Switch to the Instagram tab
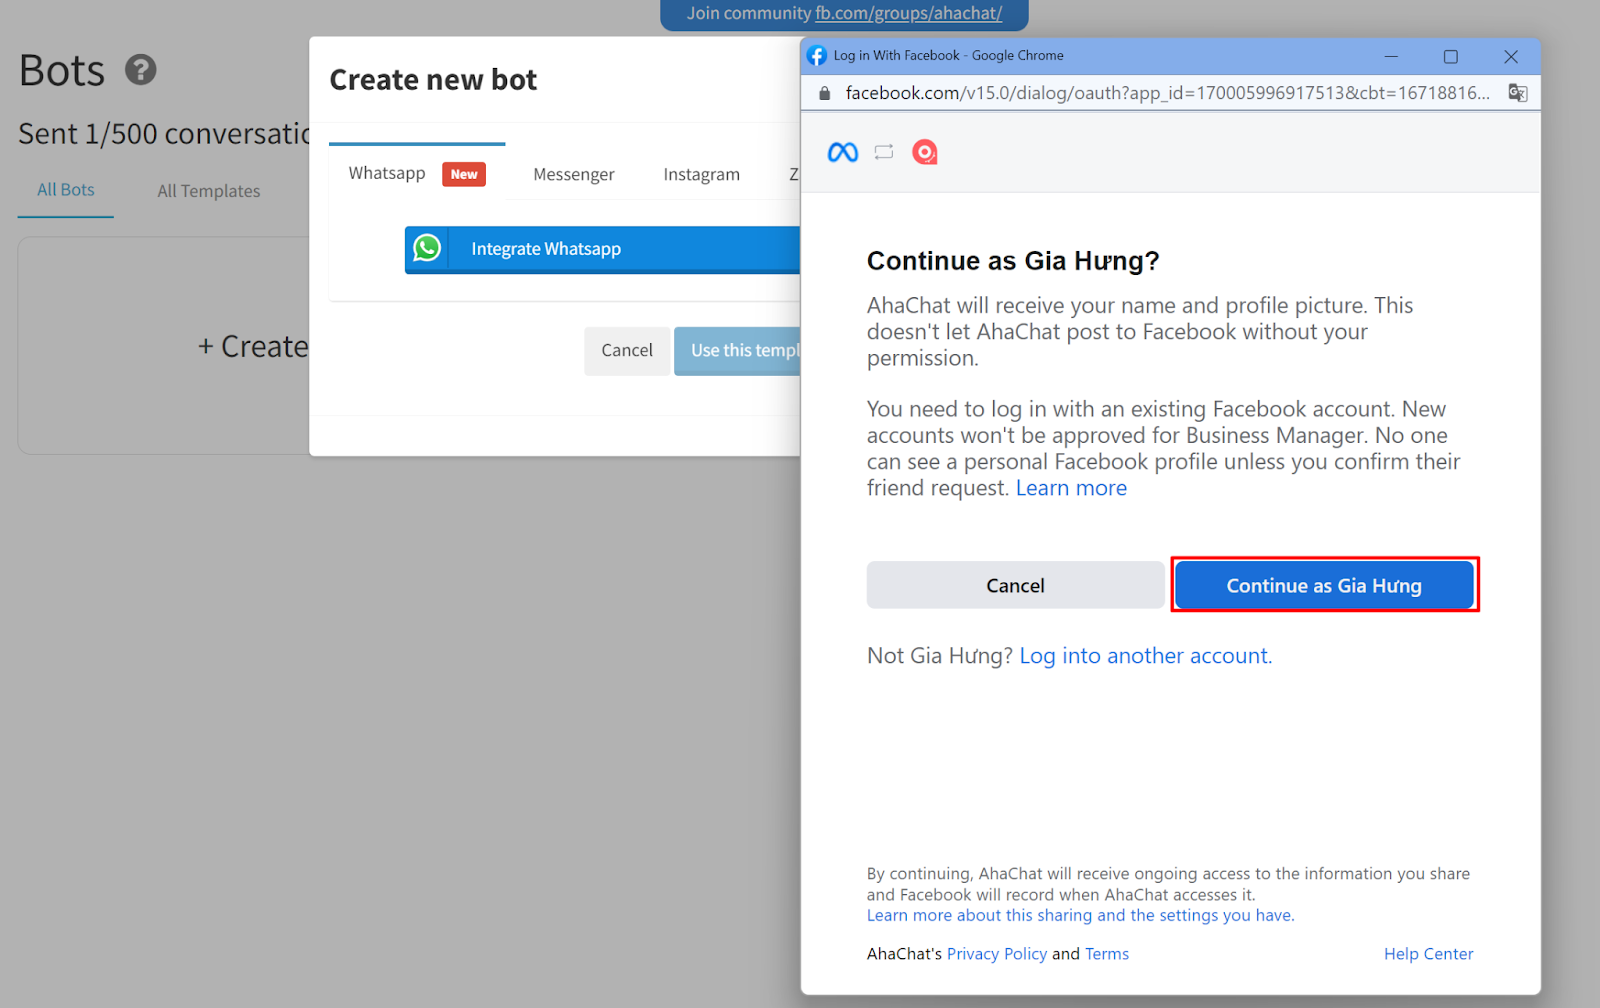The image size is (1600, 1008). (702, 174)
